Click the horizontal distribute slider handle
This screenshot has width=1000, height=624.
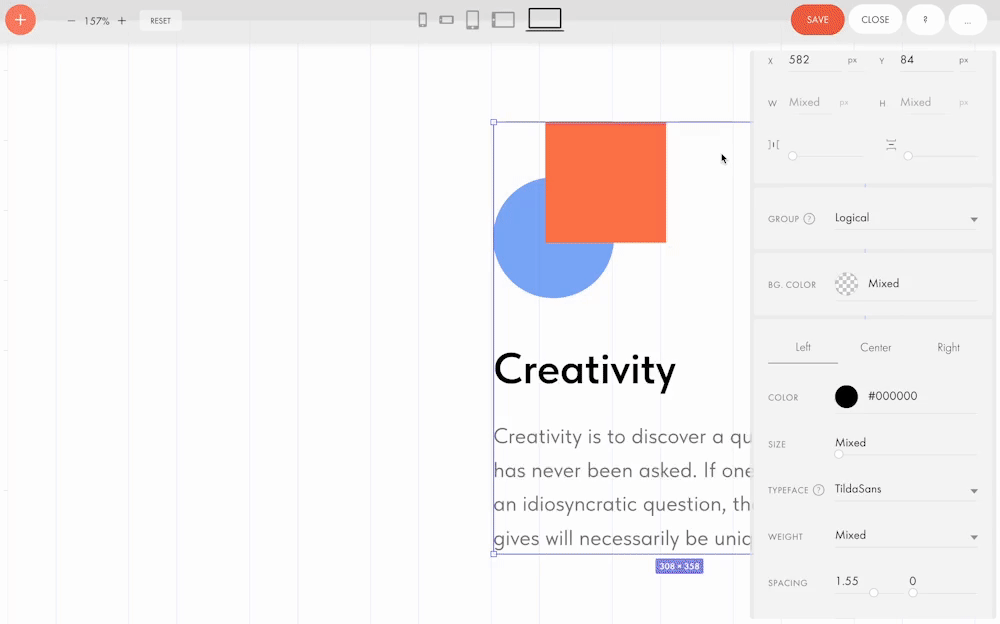click(792, 156)
